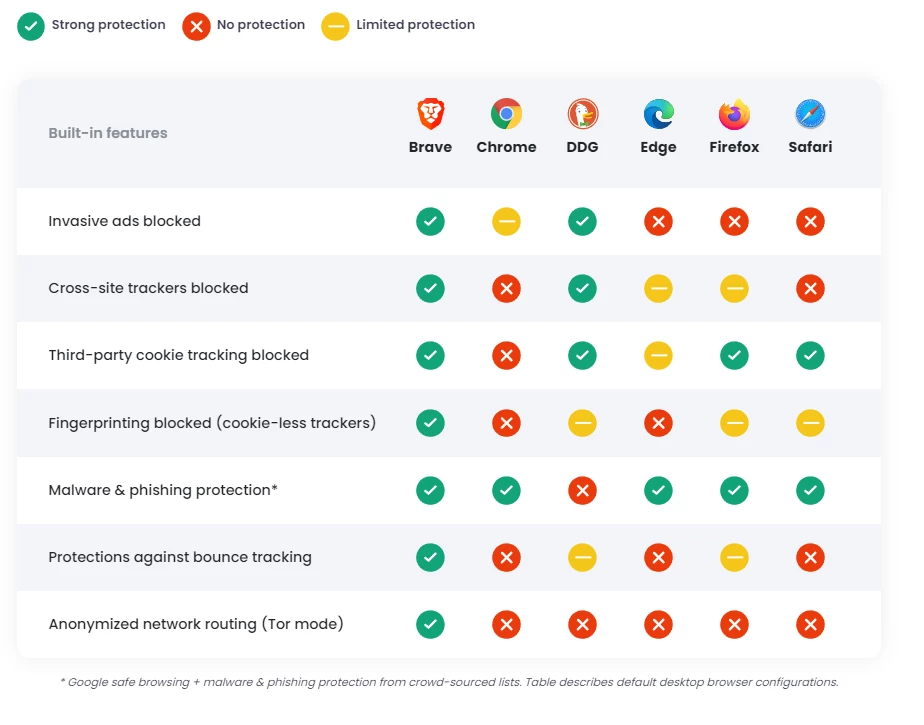This screenshot has height=725, width=924.
Task: Click the Microsoft Edge logo
Action: [658, 115]
